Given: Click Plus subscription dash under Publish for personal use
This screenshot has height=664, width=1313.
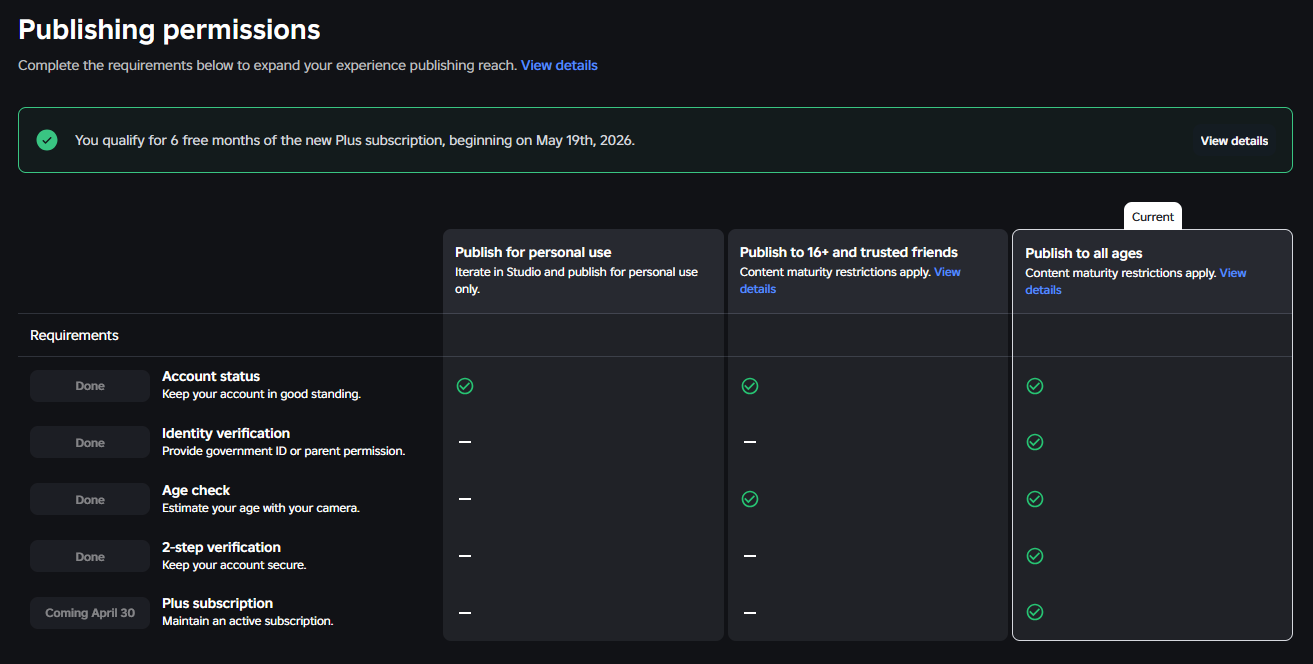Looking at the screenshot, I should pyautogui.click(x=465, y=612).
